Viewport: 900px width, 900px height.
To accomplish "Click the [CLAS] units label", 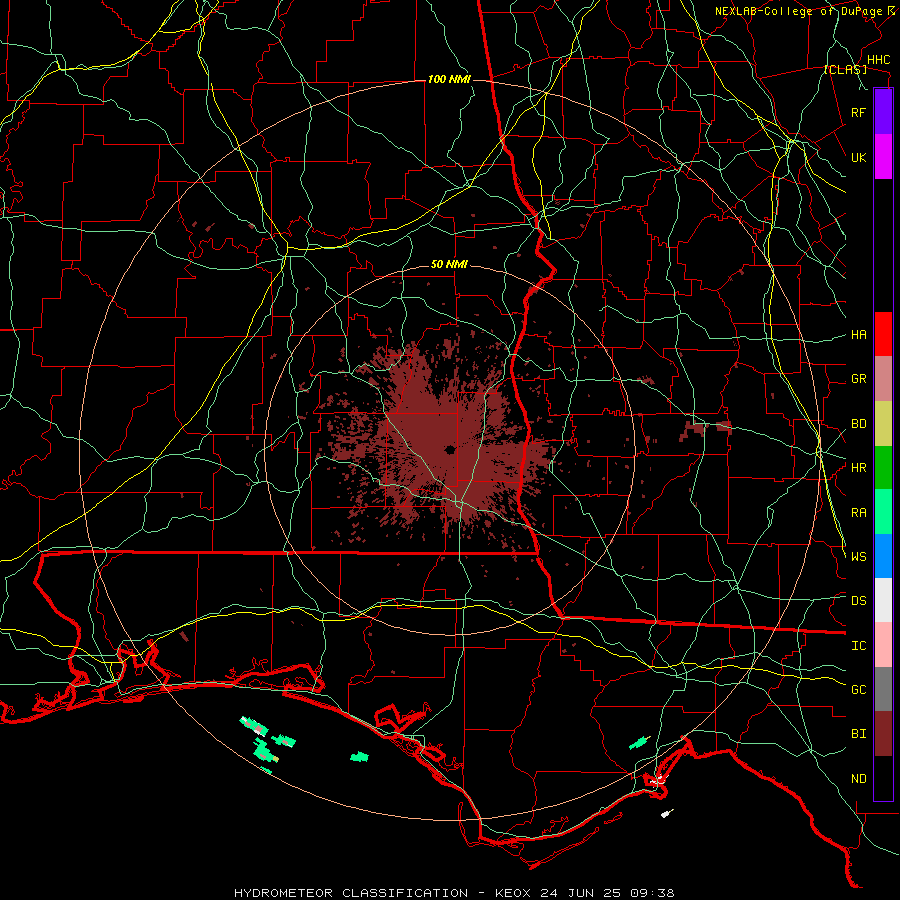I will tap(845, 69).
